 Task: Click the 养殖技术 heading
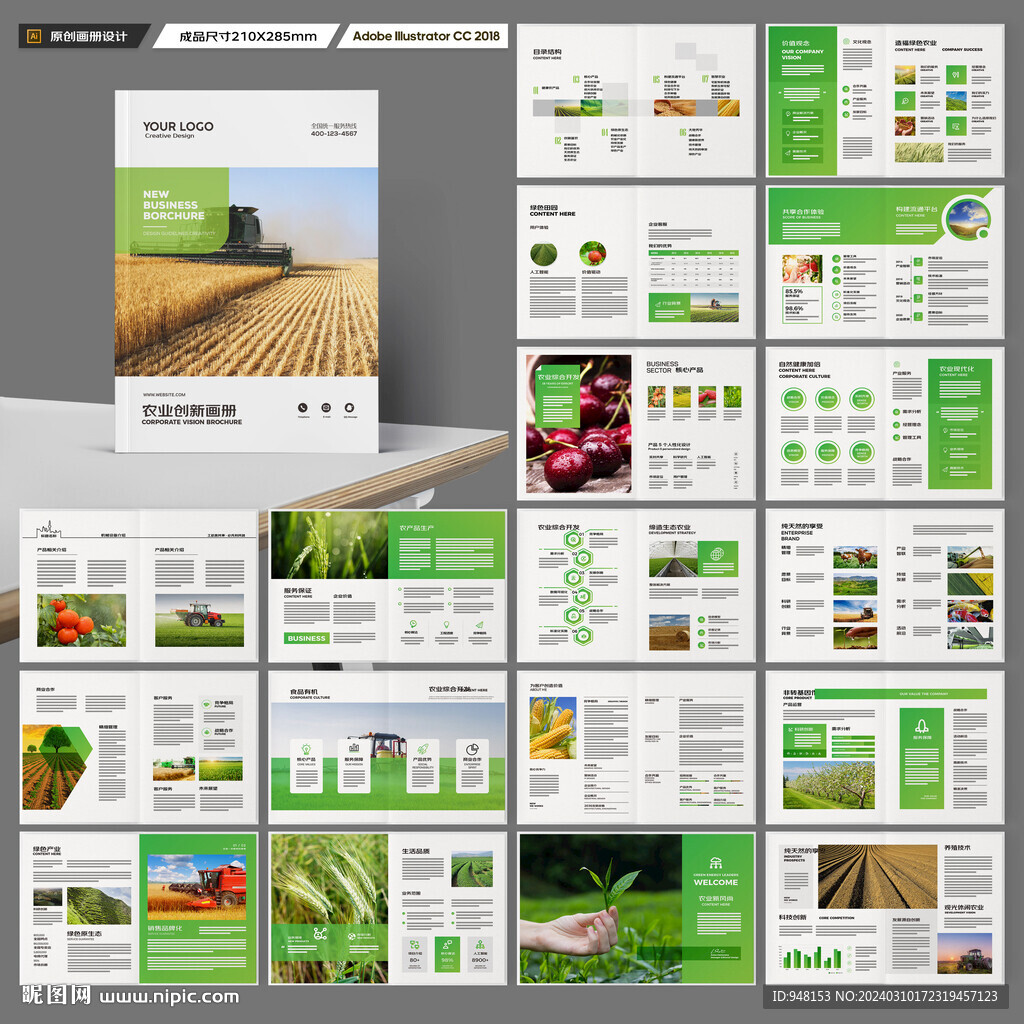[957, 848]
